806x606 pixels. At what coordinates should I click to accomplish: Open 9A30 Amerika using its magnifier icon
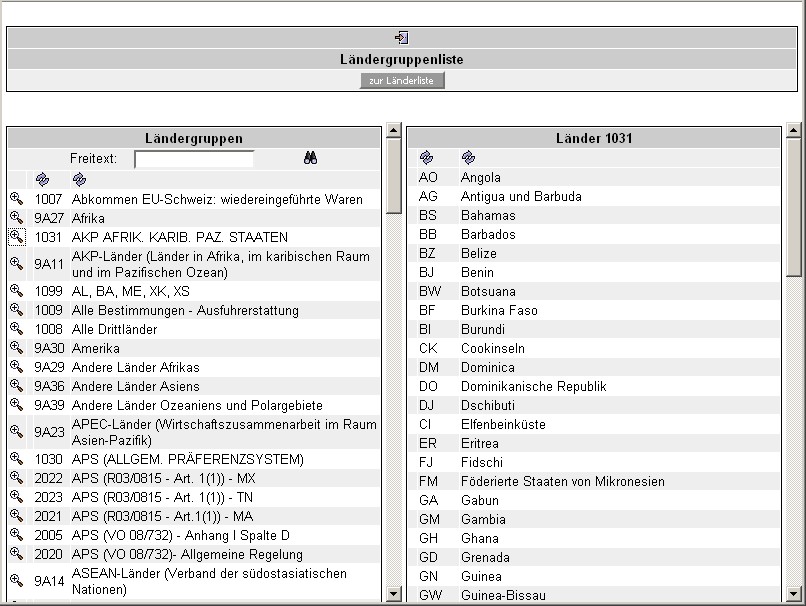pos(16,348)
